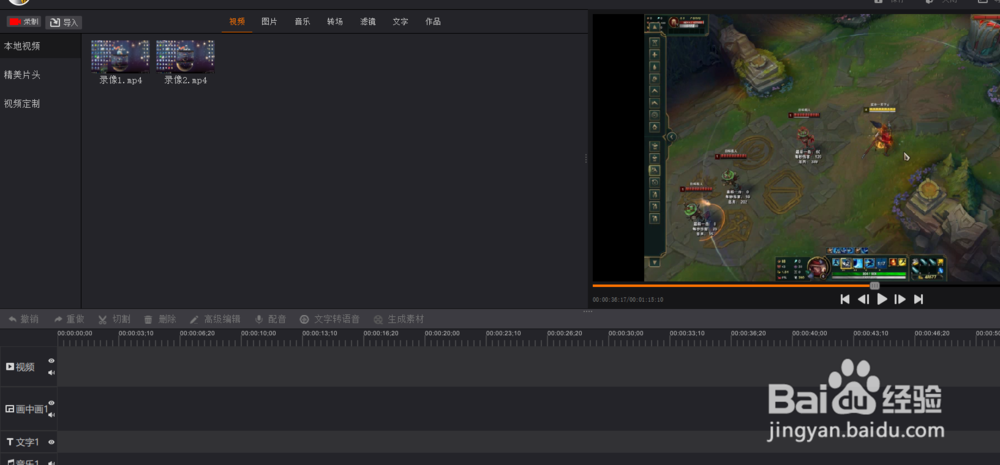
Task: Open the 作品 works tab
Action: [x=433, y=22]
